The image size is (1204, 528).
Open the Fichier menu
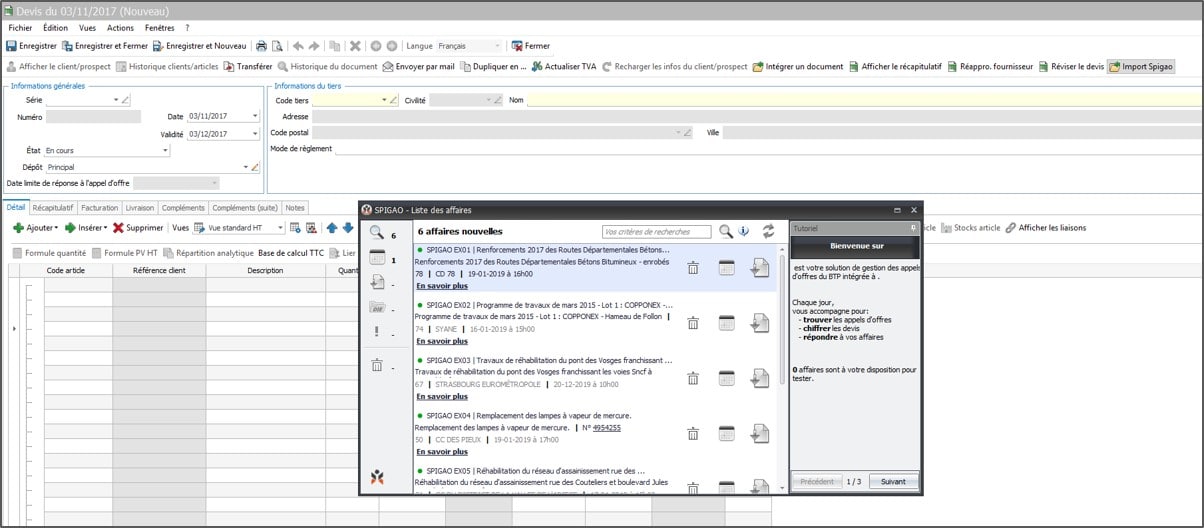(x=20, y=28)
